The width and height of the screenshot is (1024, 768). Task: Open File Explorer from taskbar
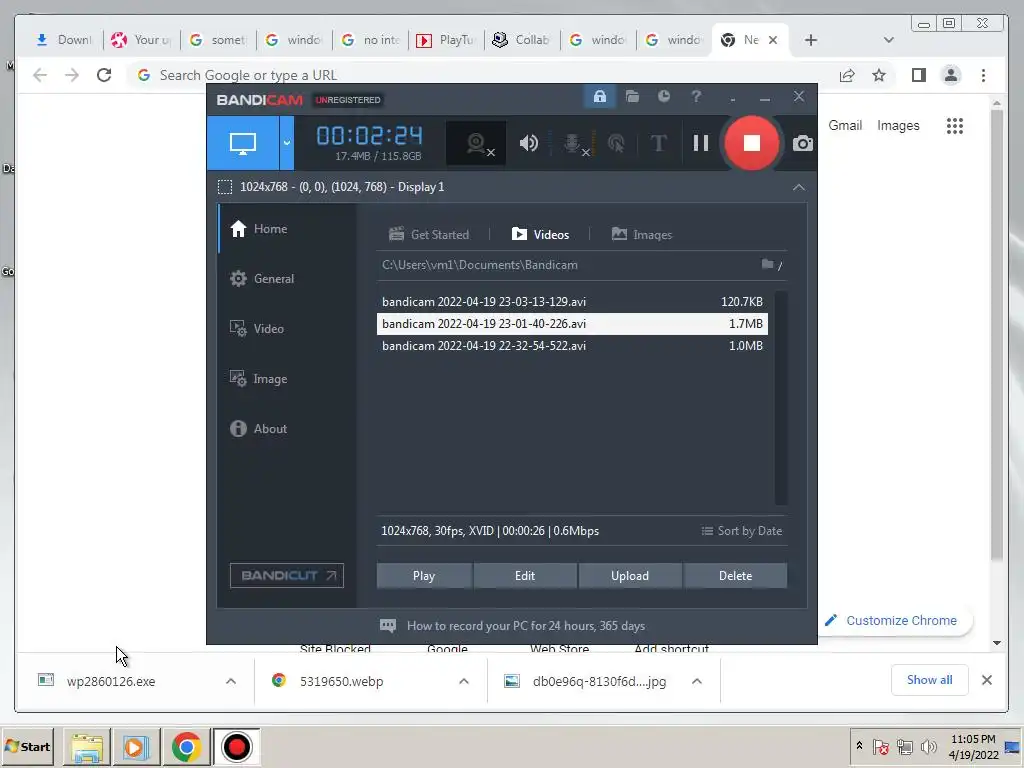pos(87,747)
